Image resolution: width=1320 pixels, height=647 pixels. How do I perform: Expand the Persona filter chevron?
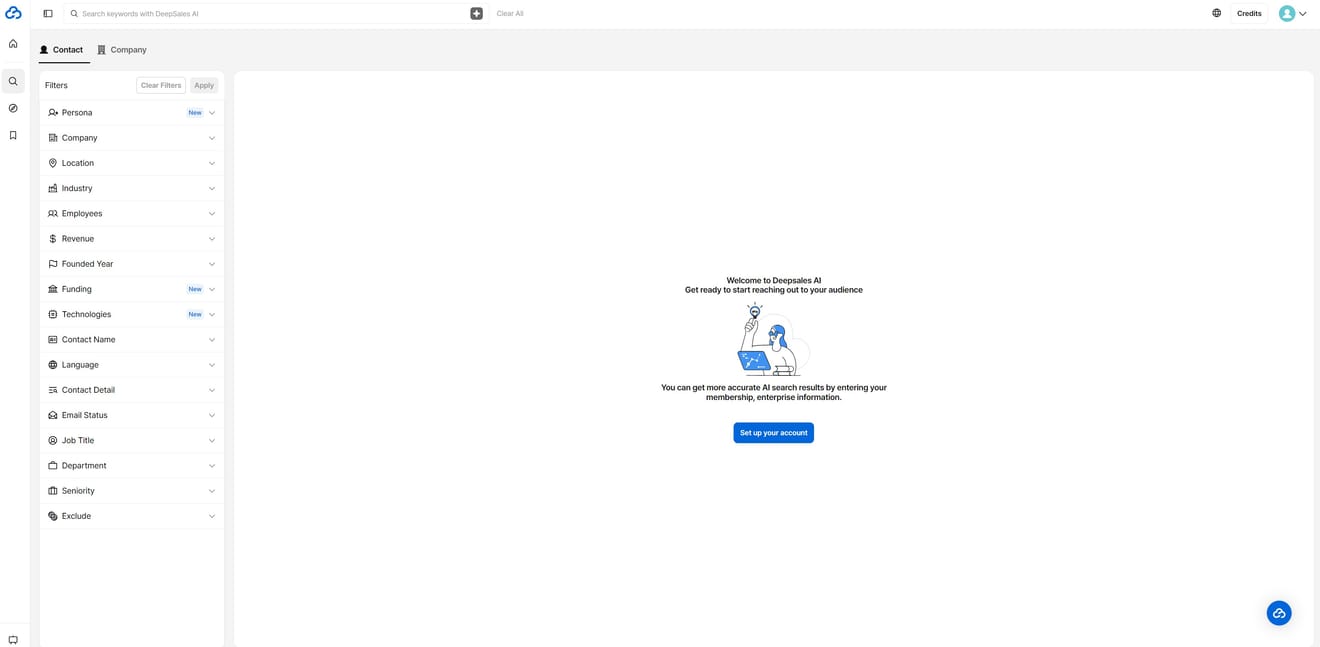click(212, 113)
